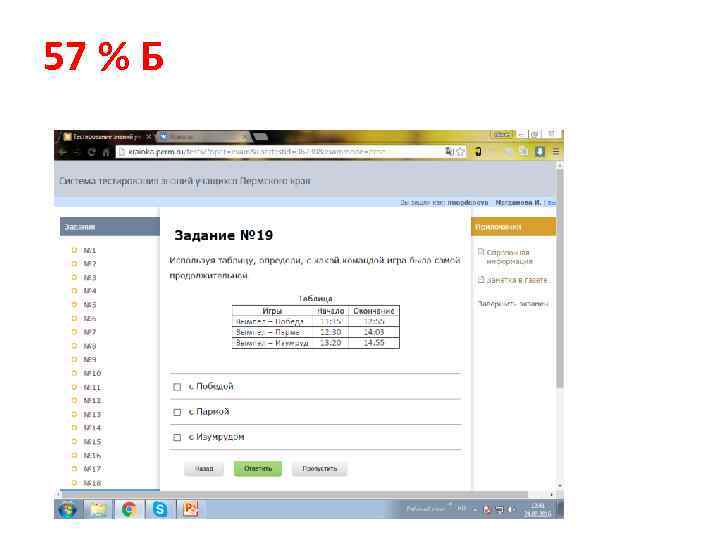Open the Chrome menu hamburger icon
Viewport: 720px width, 540px height.
(556, 152)
